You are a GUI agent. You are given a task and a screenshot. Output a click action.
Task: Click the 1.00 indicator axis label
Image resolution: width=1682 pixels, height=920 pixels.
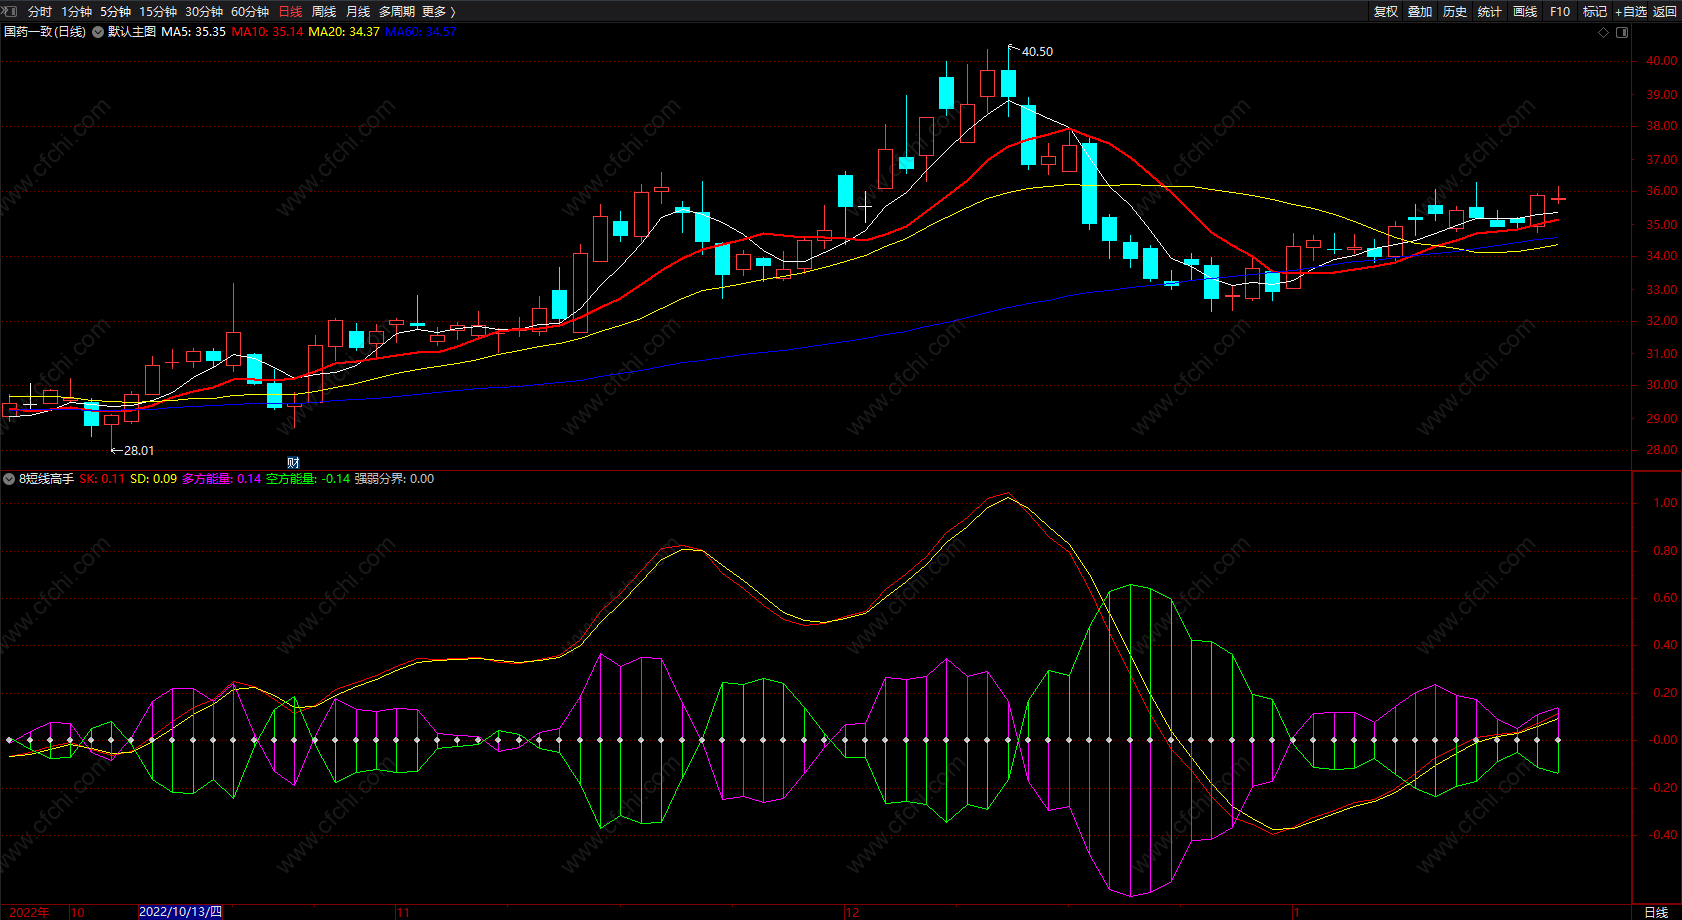[x=1665, y=503]
